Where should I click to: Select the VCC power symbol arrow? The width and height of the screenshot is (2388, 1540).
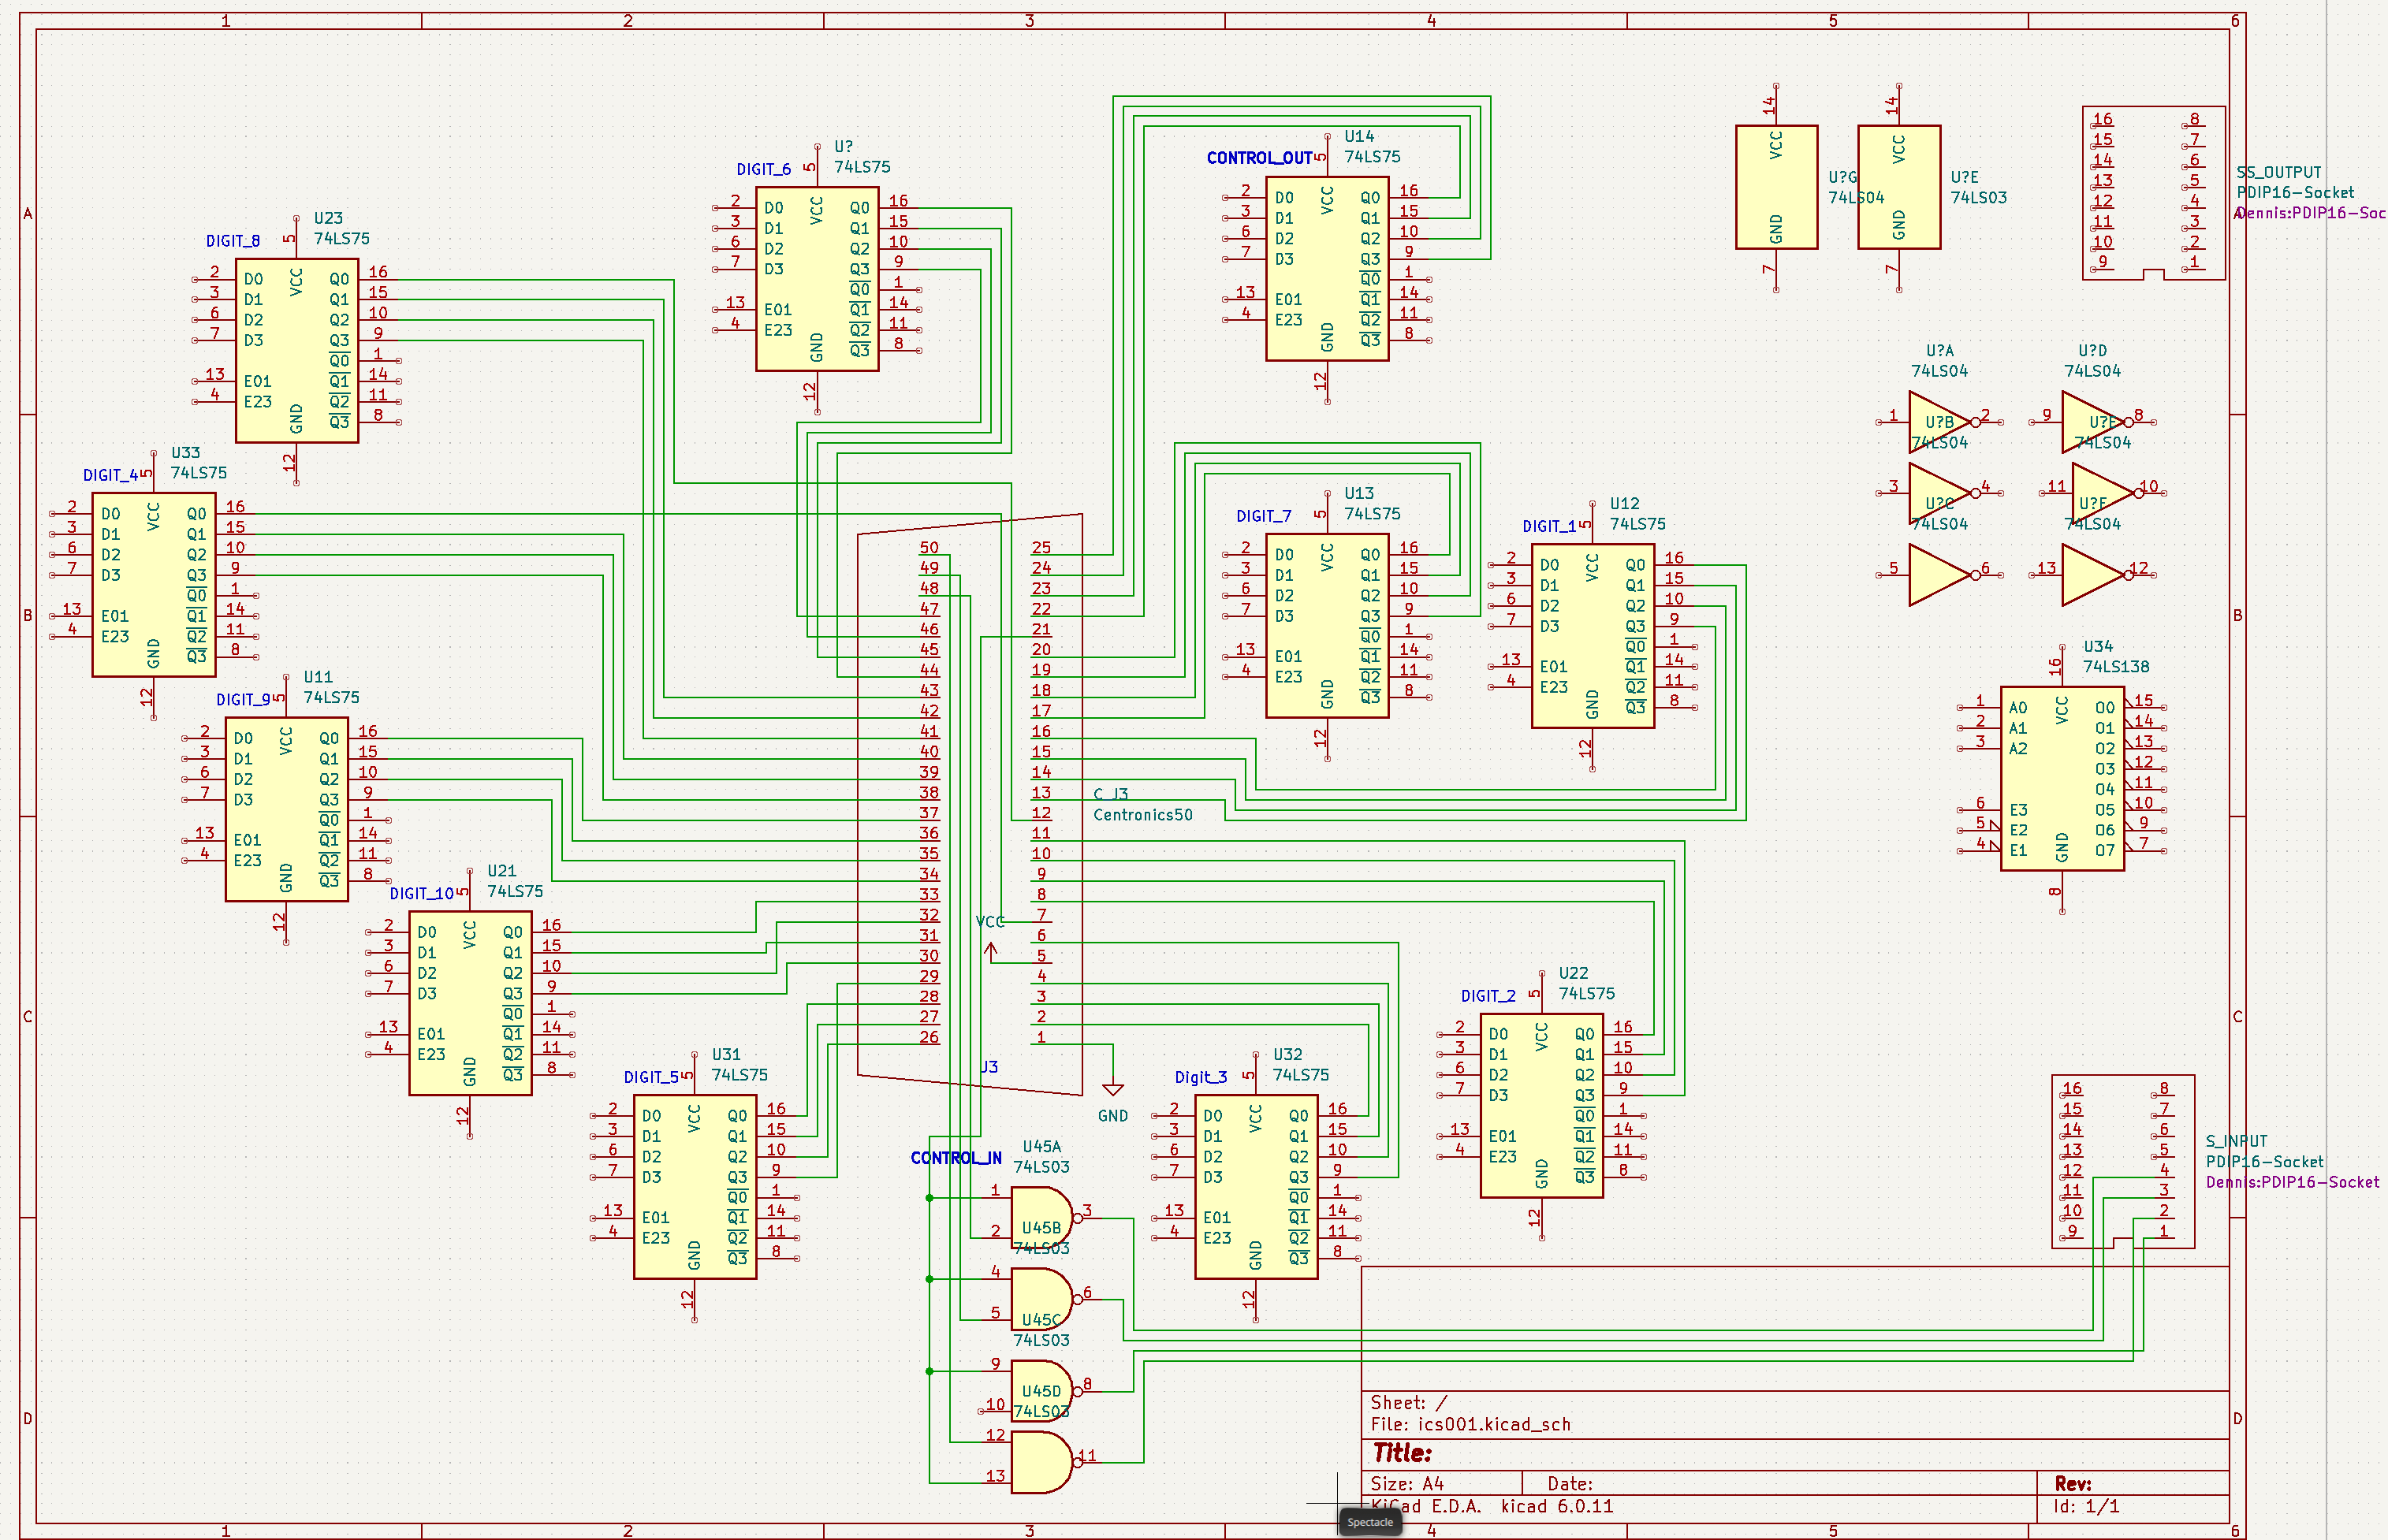[x=991, y=952]
